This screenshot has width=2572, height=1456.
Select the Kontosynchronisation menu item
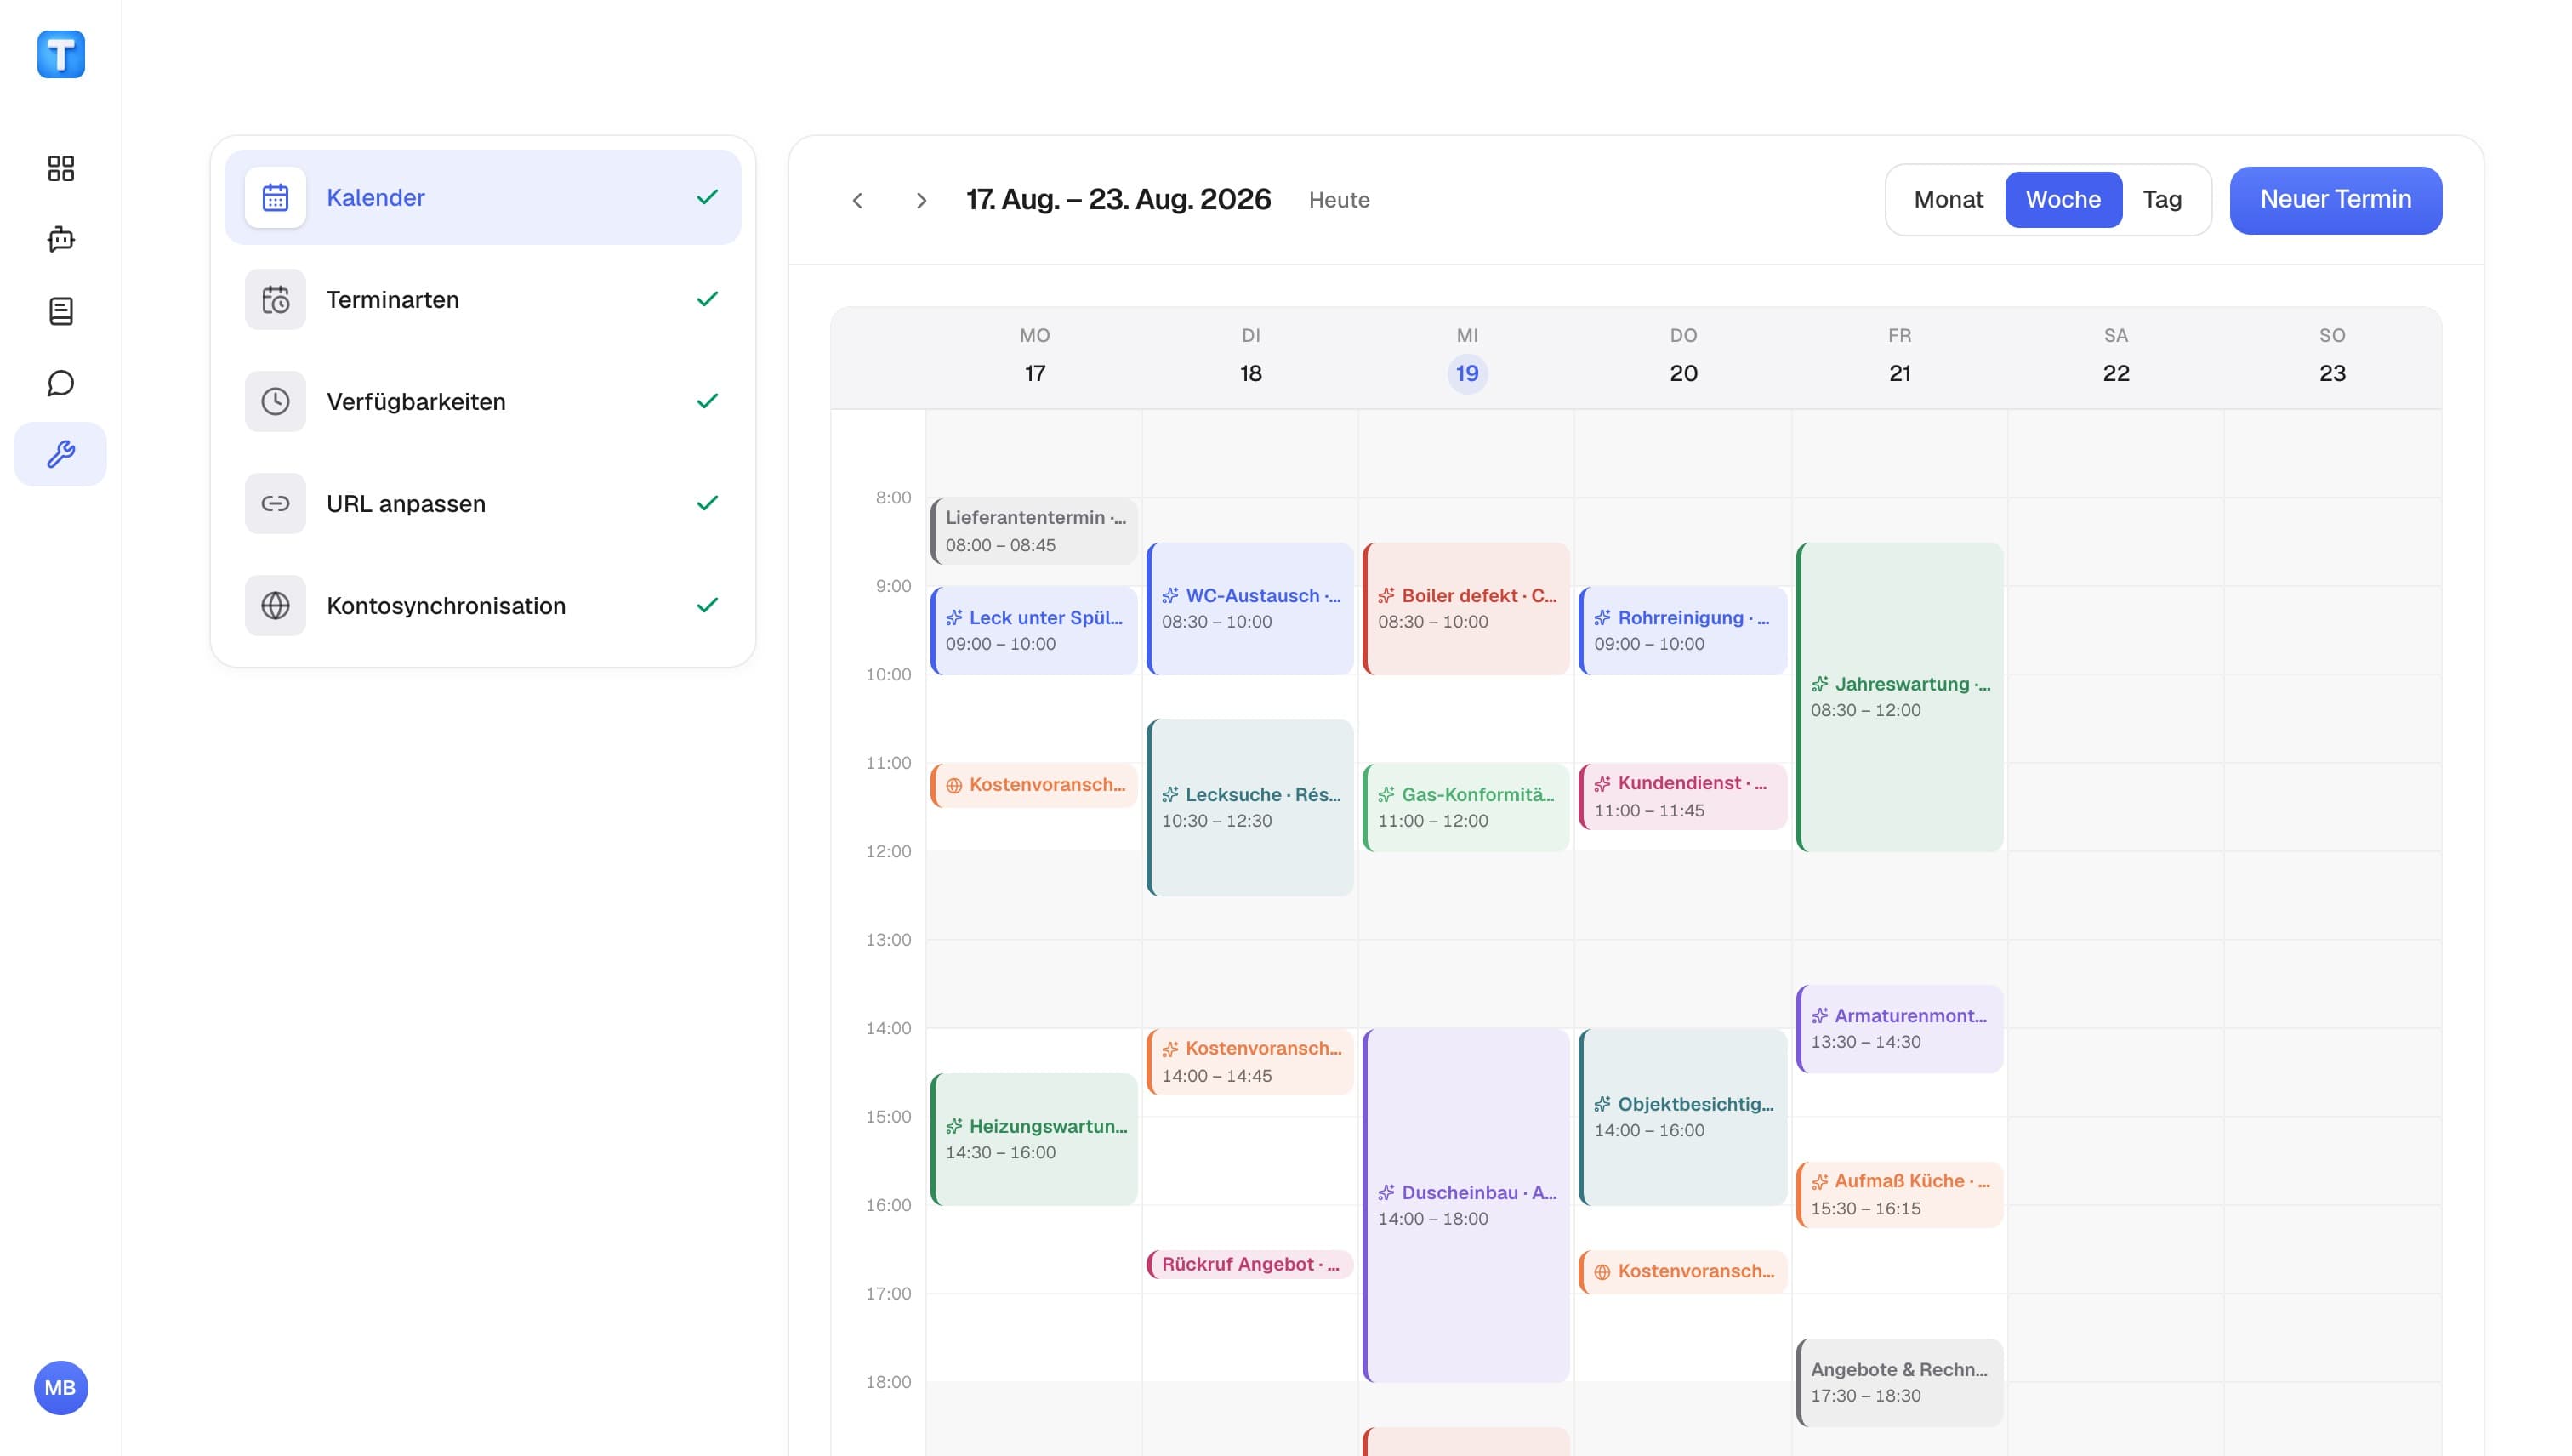tap(483, 605)
